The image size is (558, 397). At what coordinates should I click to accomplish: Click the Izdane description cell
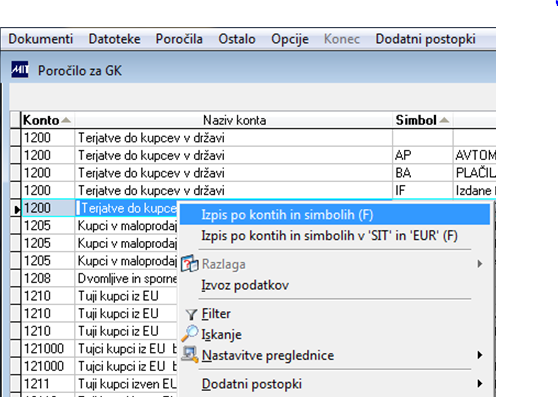[x=475, y=190]
